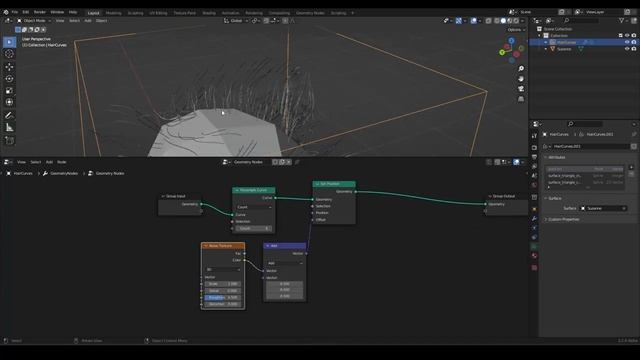Adjust the Noise Texture Scale field

tap(223, 284)
